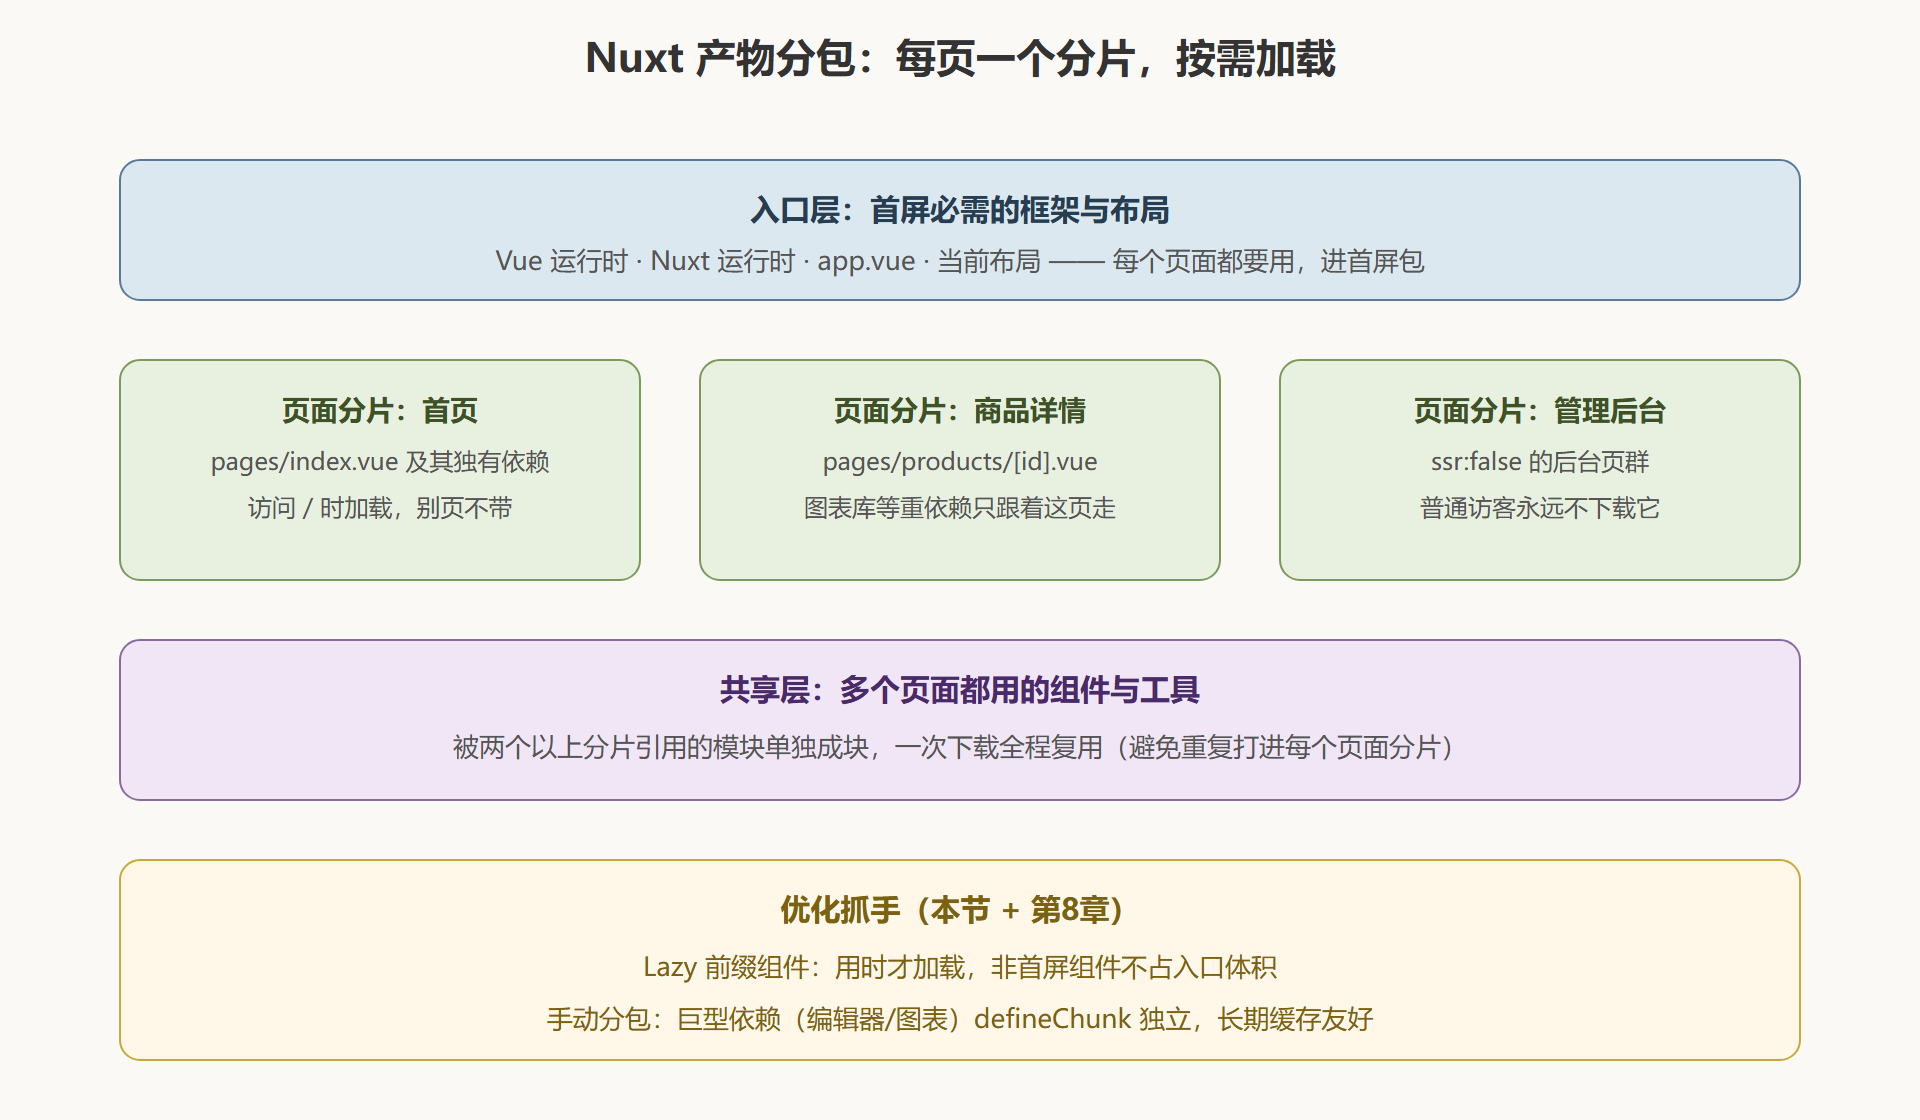
Task: Click the text 'pages/index.vue 及其独有依赖'
Action: [380, 461]
